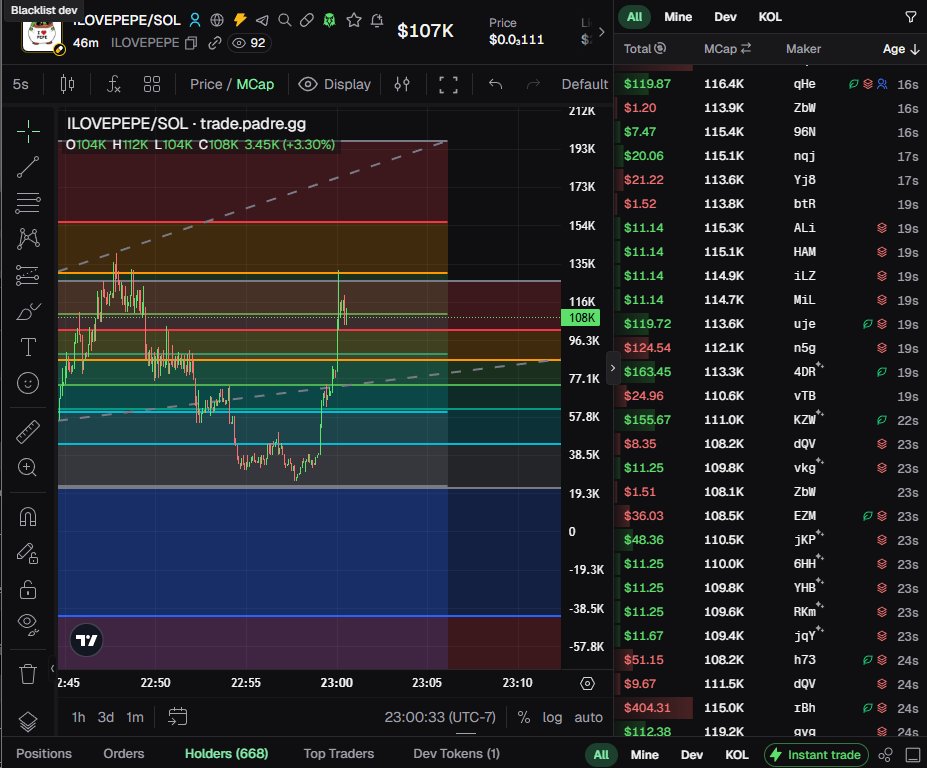
Task: Toggle magnet mode for drawings
Action: pos(28,517)
